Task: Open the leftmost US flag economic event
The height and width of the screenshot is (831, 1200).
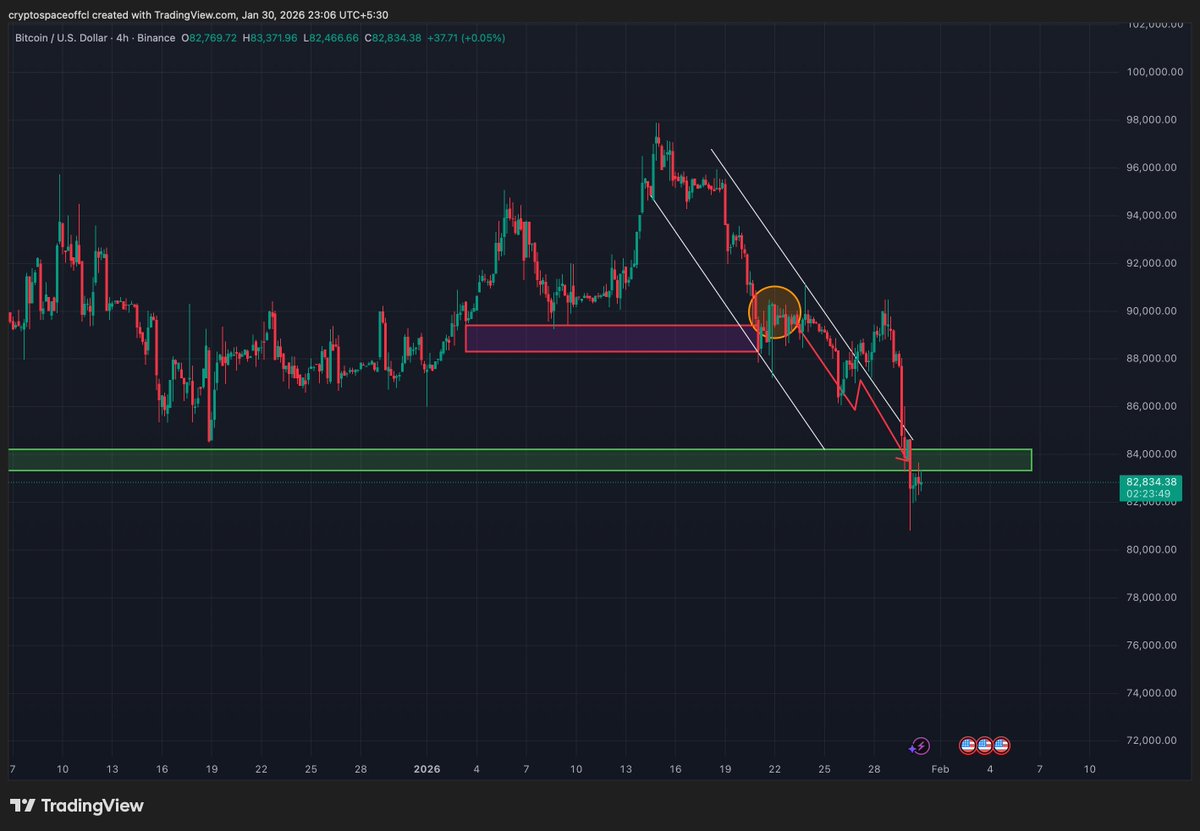Action: tap(967, 745)
